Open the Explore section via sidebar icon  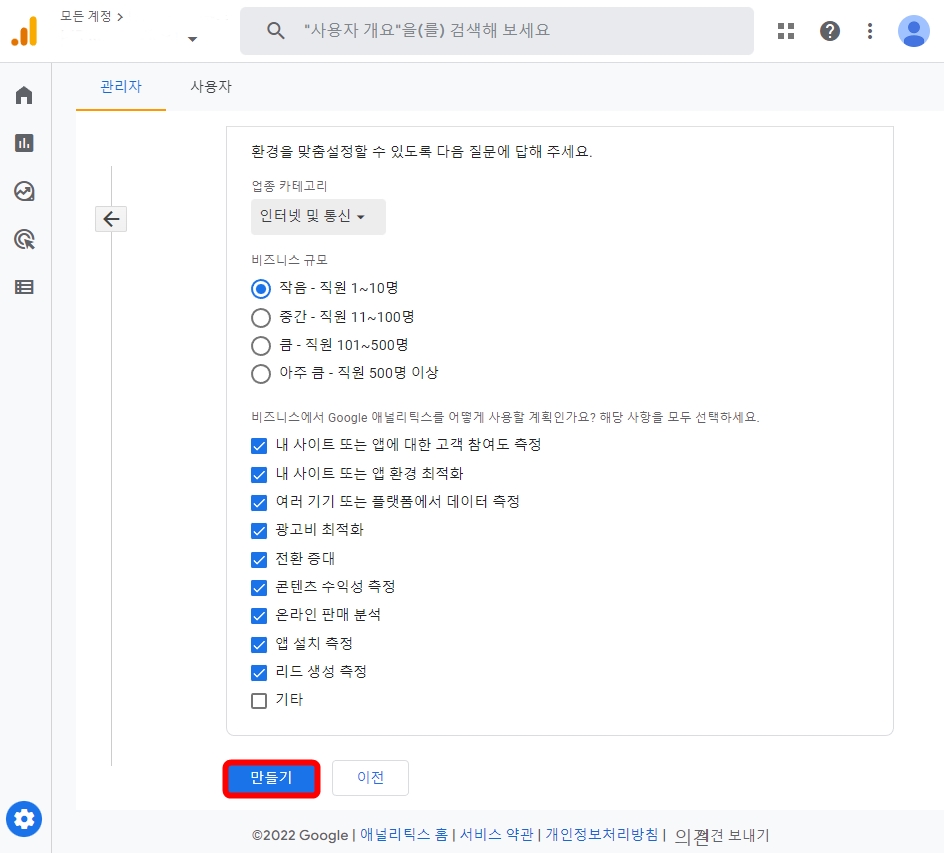[x=24, y=191]
